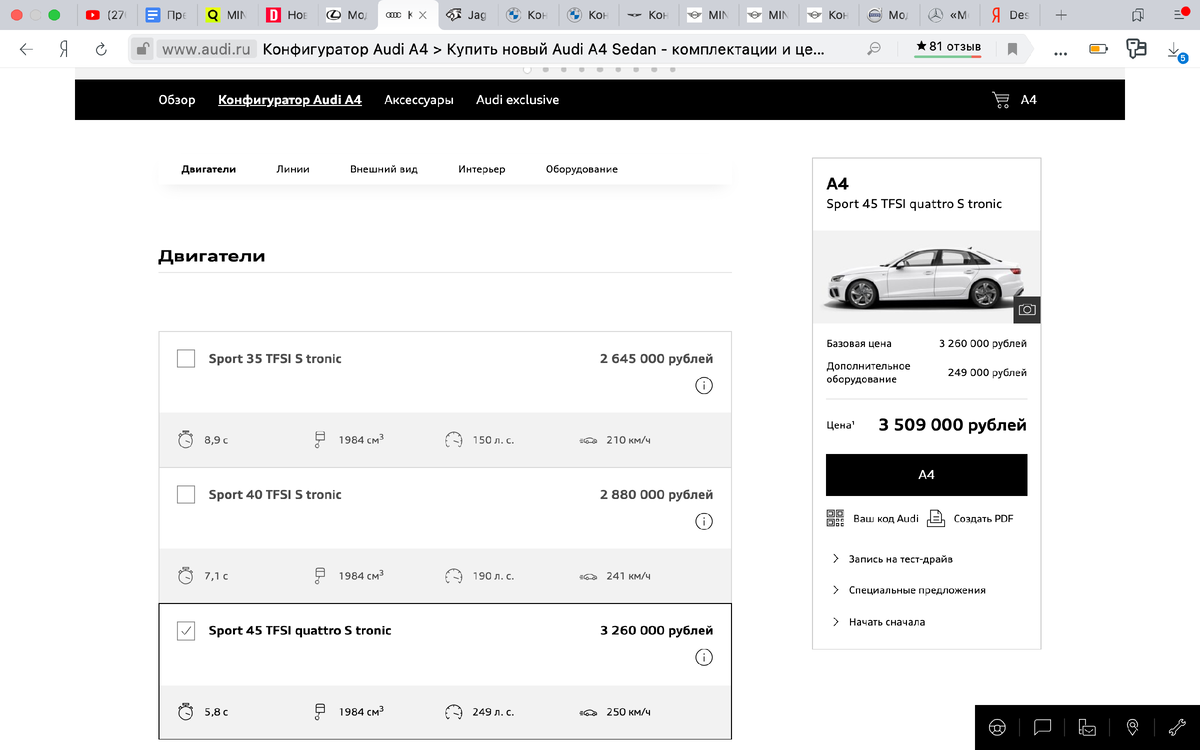Open info for Sport 45 TFSI quattro
The image size is (1200, 750).
(x=703, y=658)
